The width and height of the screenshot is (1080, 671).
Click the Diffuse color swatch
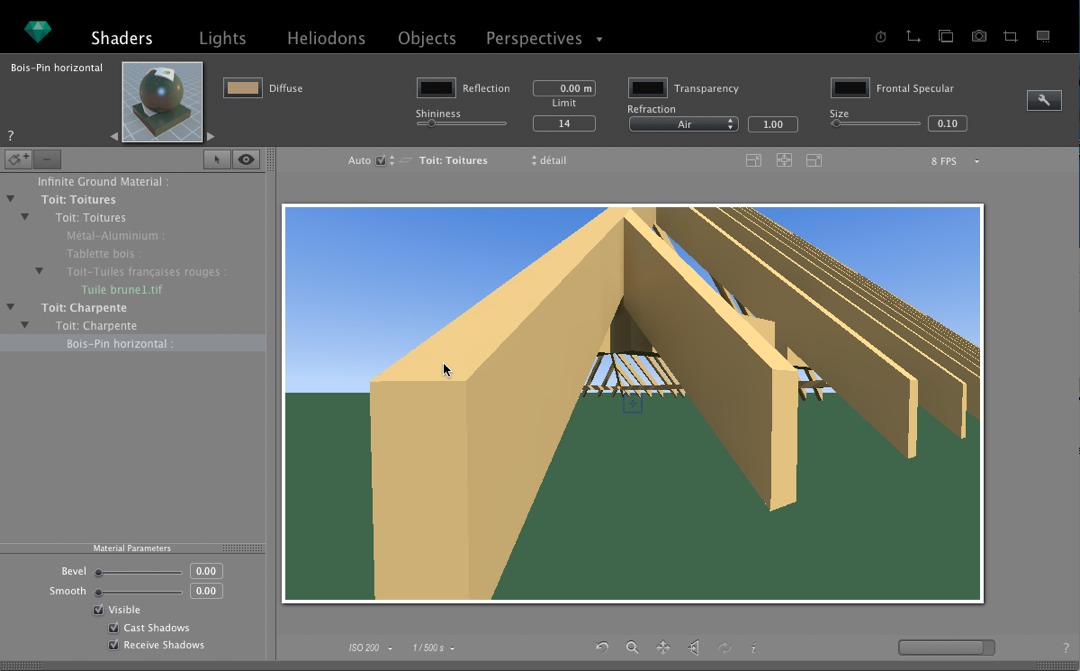pos(242,88)
